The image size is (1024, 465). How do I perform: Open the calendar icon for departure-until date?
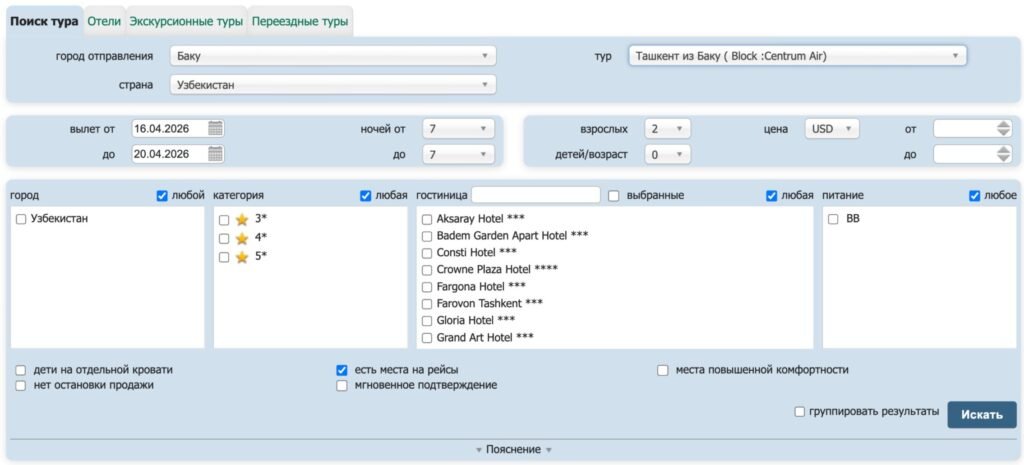tap(216, 154)
